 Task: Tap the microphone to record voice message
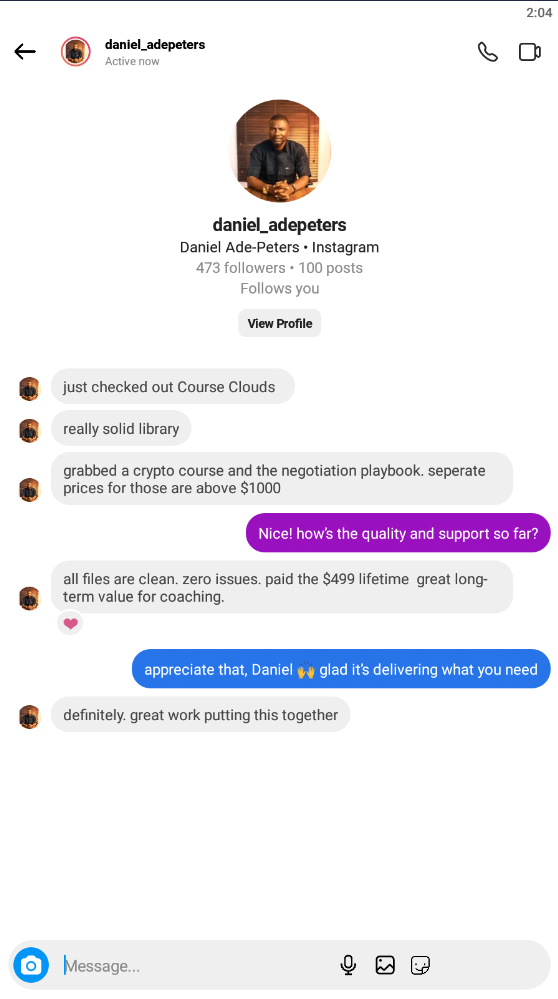(x=348, y=965)
